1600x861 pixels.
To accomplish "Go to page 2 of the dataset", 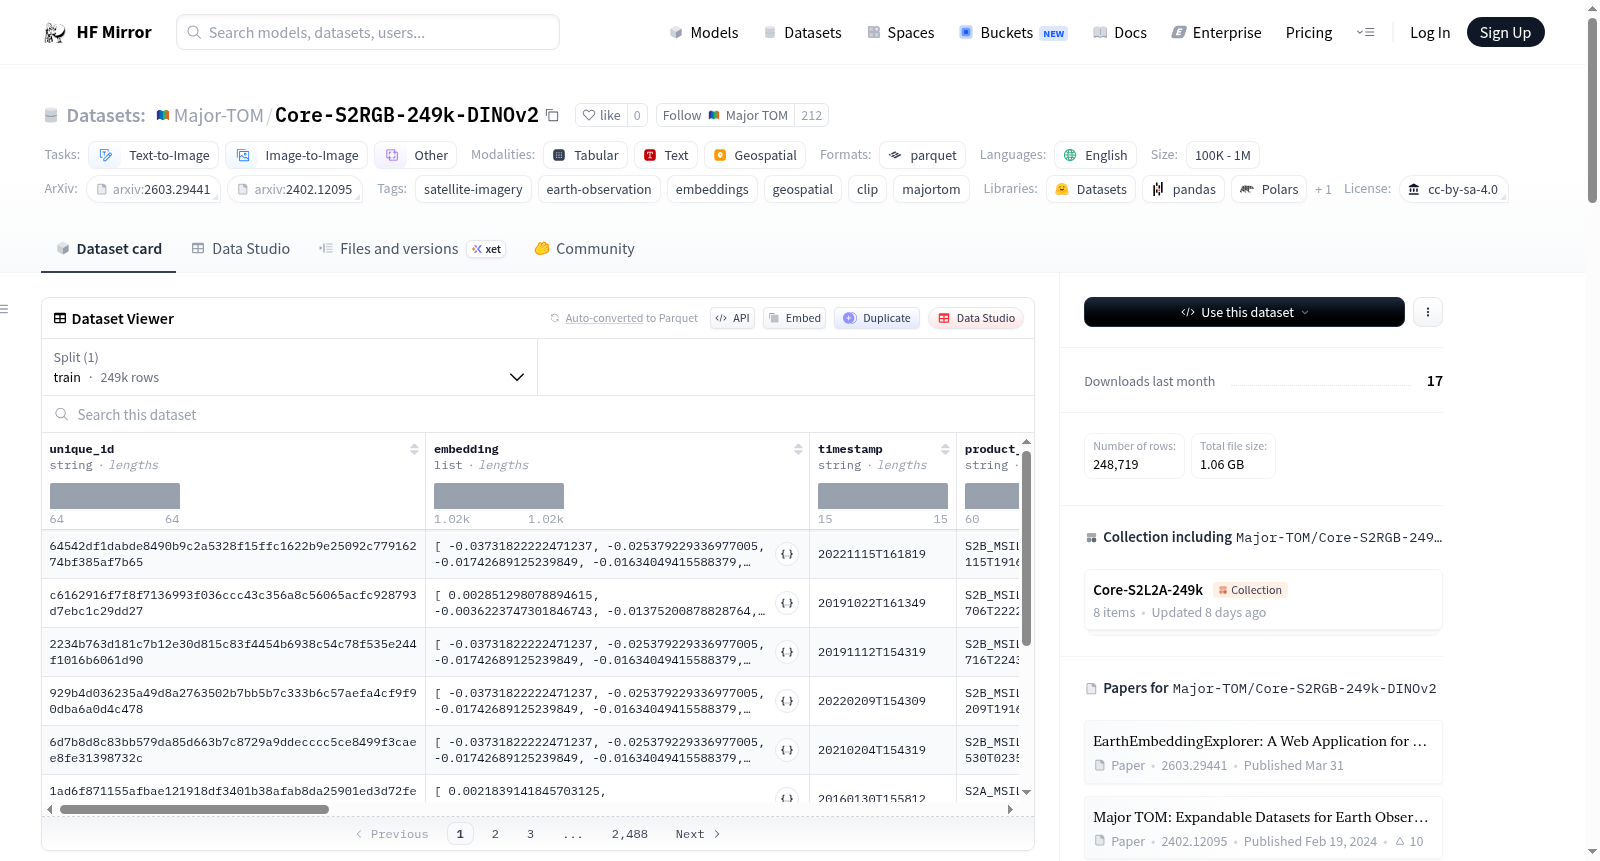I will click(x=495, y=834).
